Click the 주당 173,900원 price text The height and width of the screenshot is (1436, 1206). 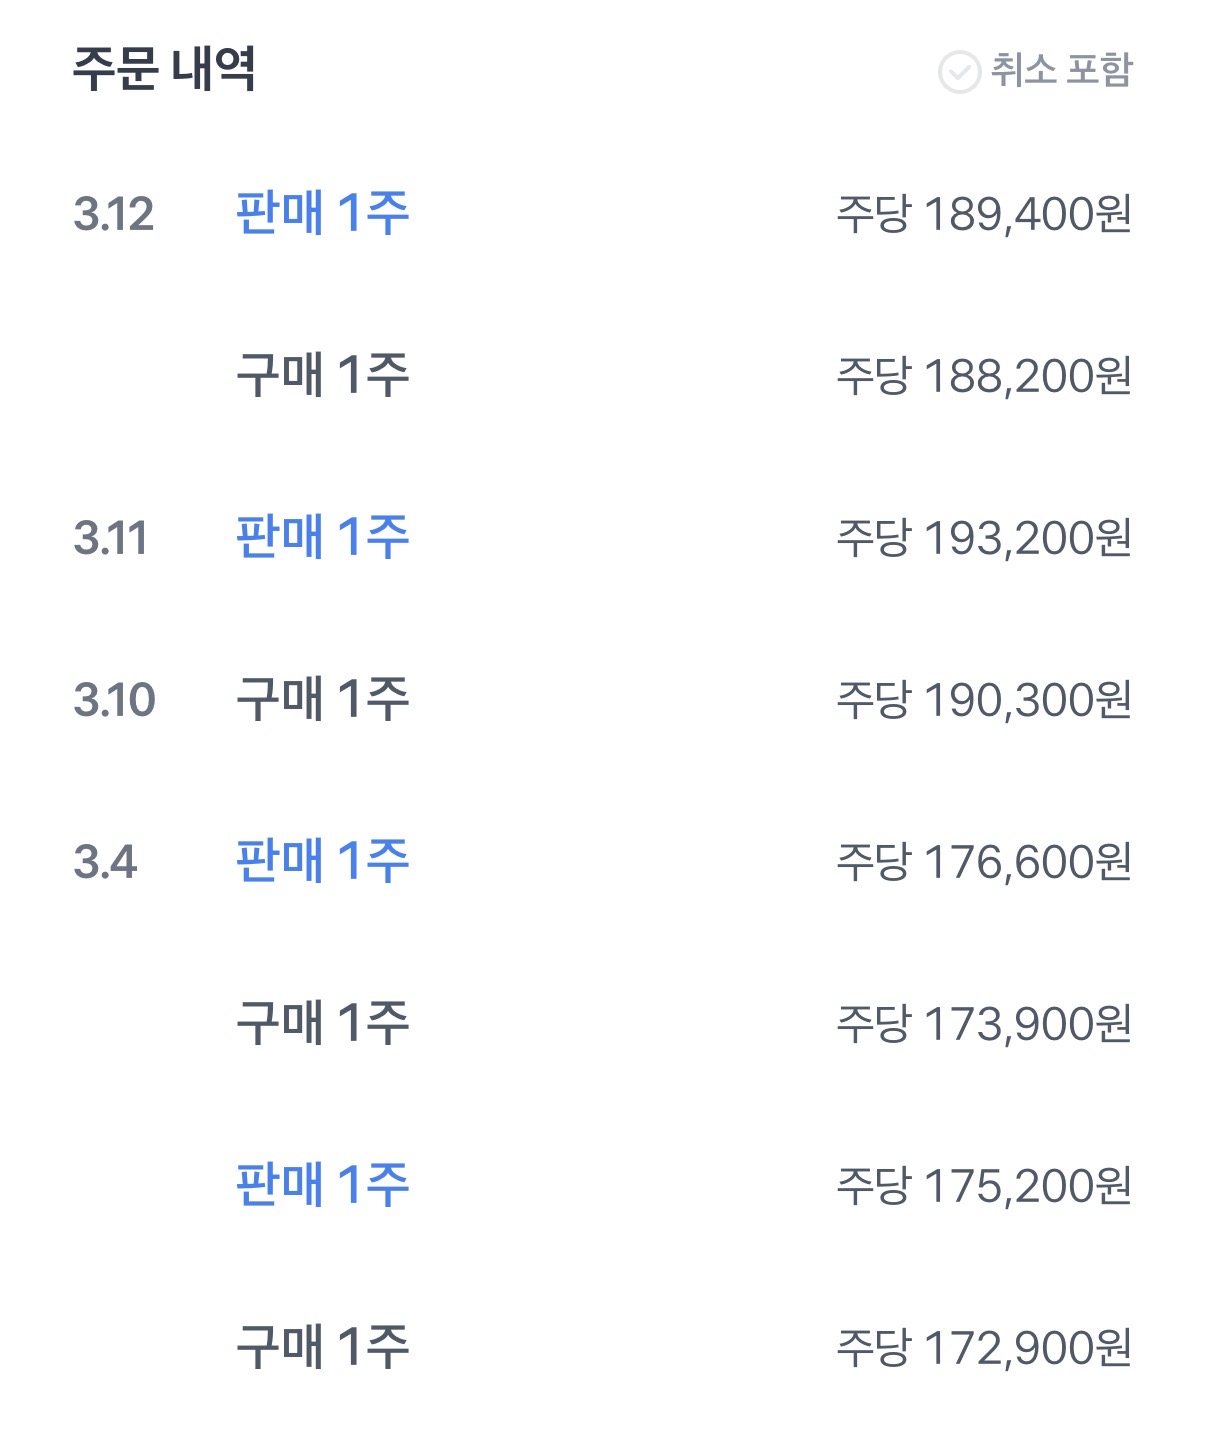(x=983, y=1024)
